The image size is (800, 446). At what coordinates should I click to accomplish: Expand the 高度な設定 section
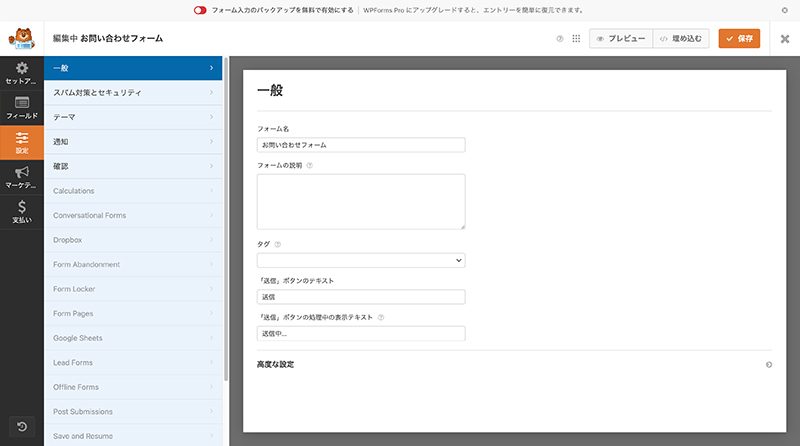click(768, 365)
